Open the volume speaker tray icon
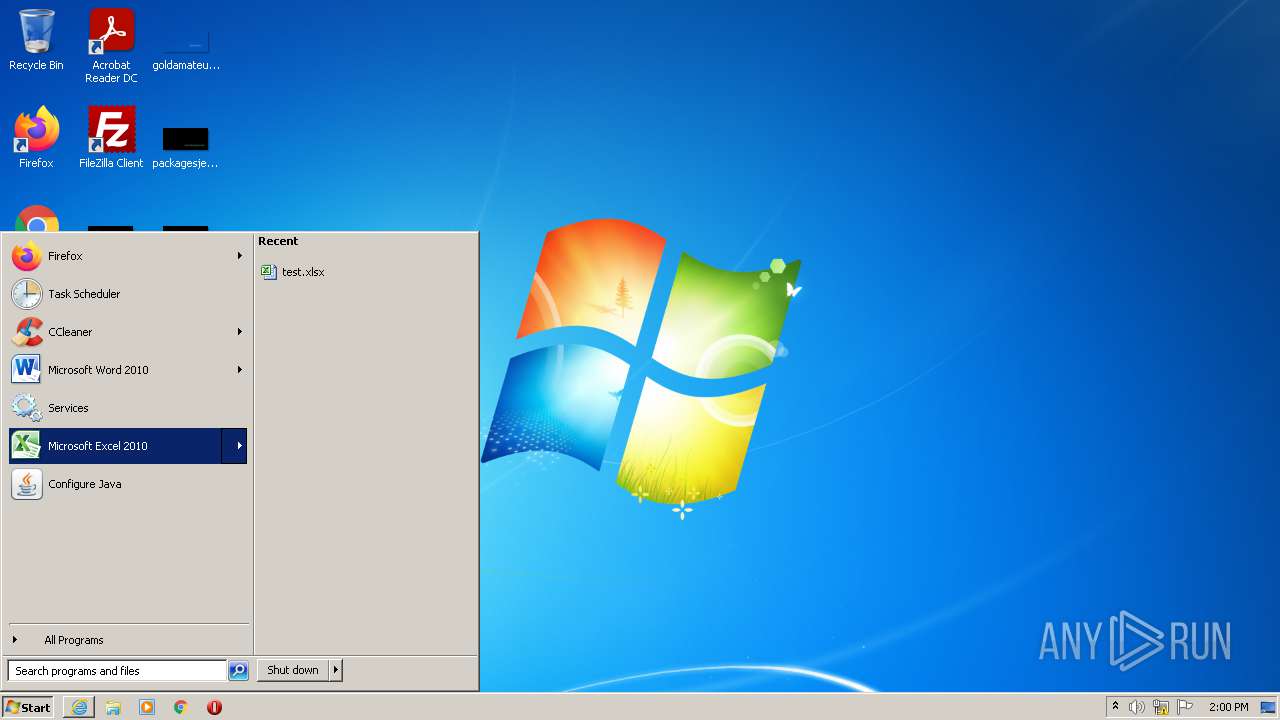1280x720 pixels. [1137, 707]
